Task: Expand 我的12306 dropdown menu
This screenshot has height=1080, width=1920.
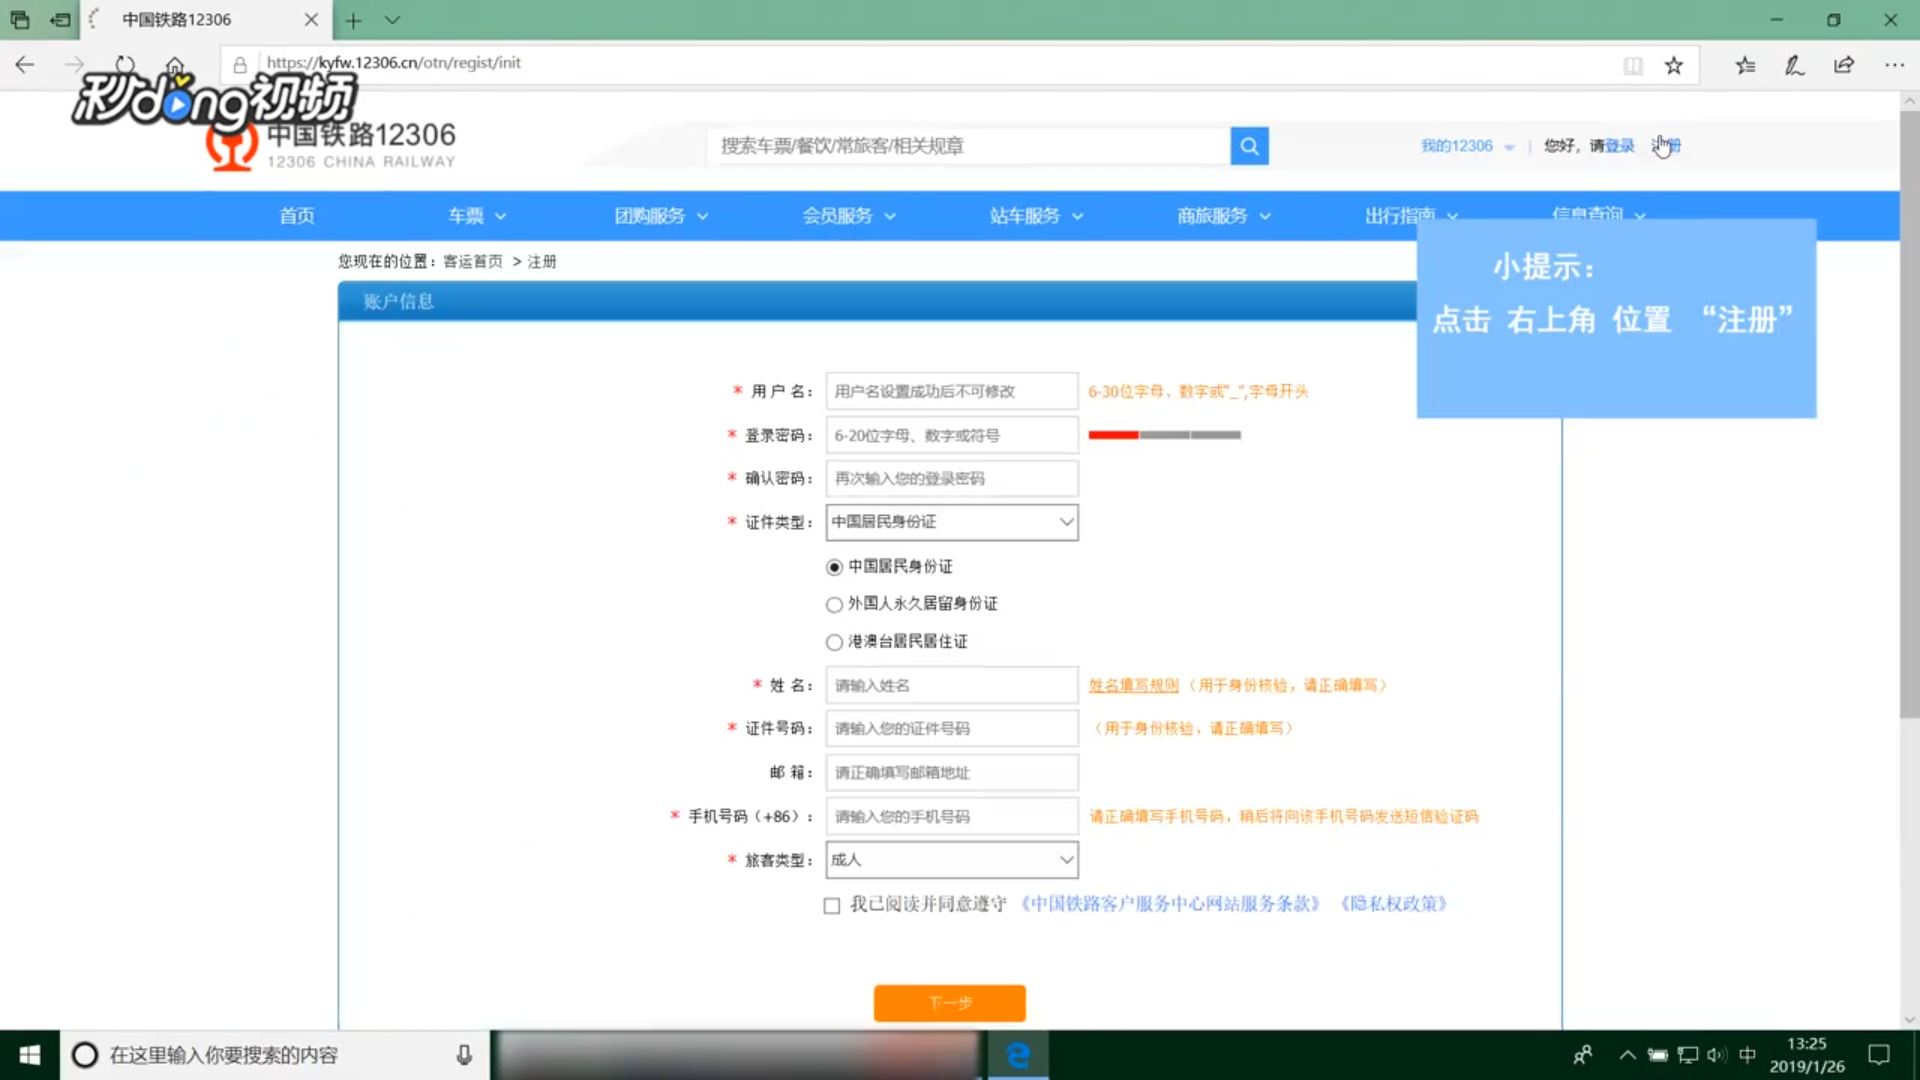Action: 1467,146
